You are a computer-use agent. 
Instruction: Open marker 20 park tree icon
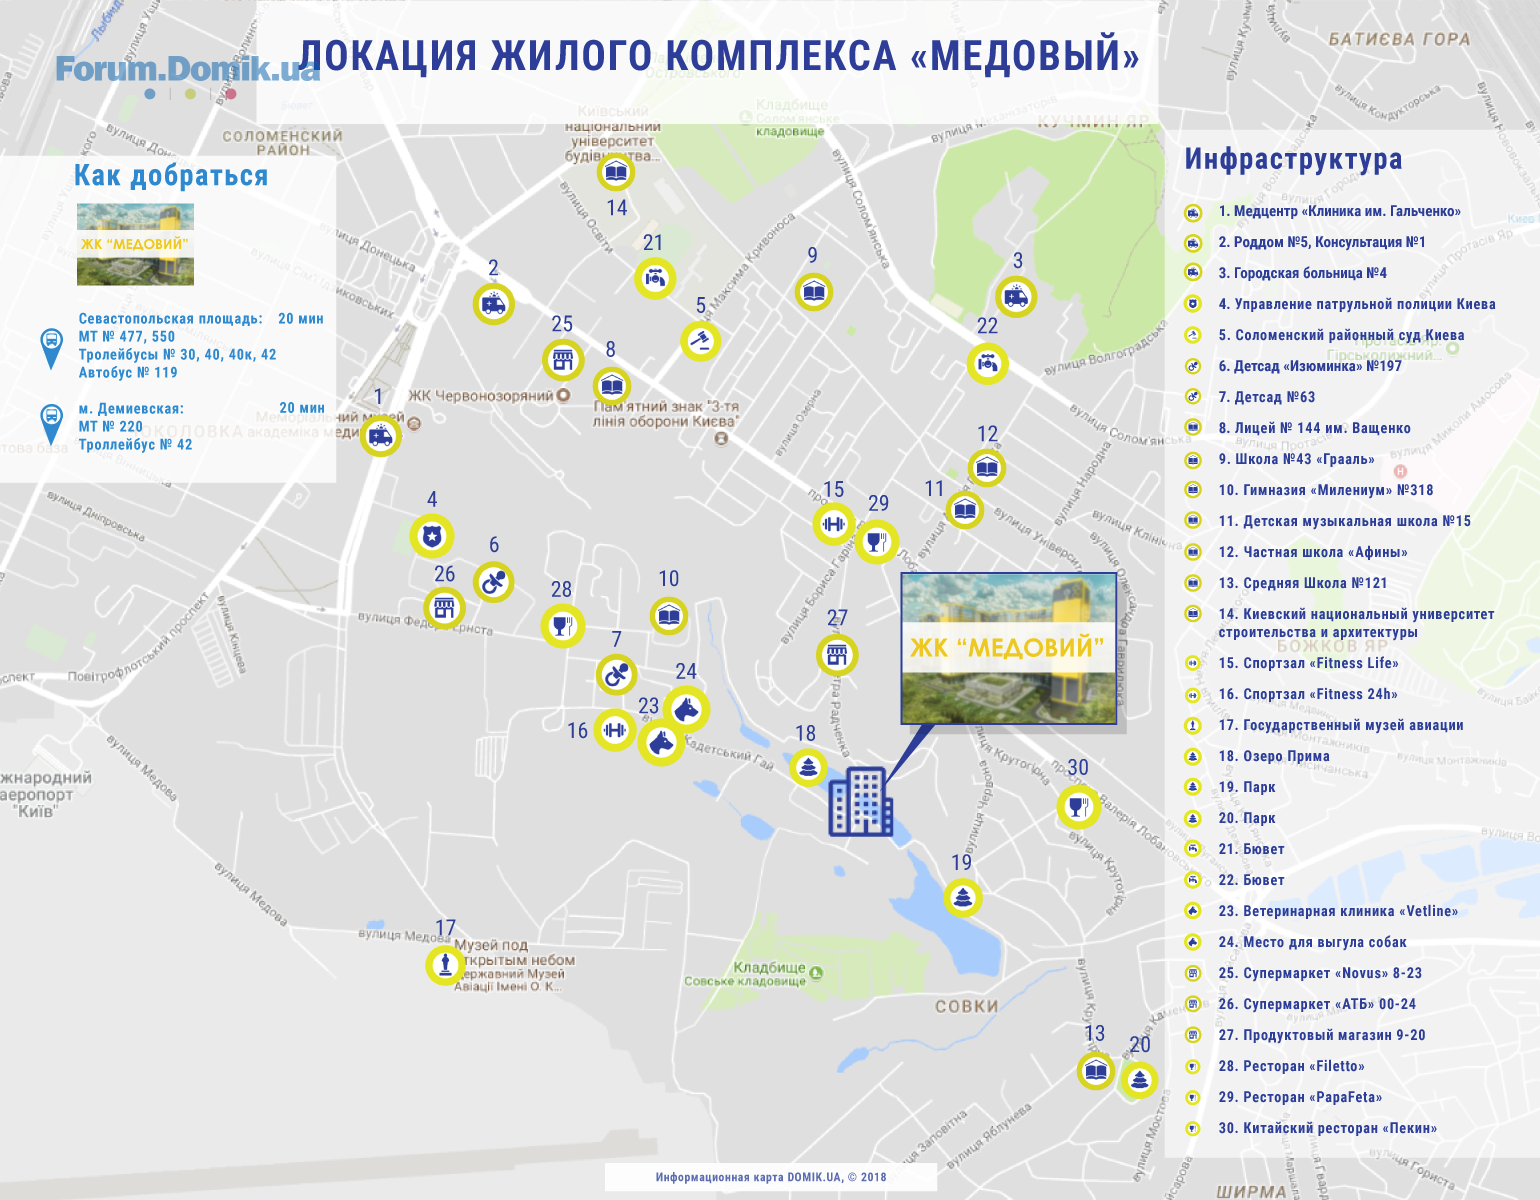[1139, 1079]
